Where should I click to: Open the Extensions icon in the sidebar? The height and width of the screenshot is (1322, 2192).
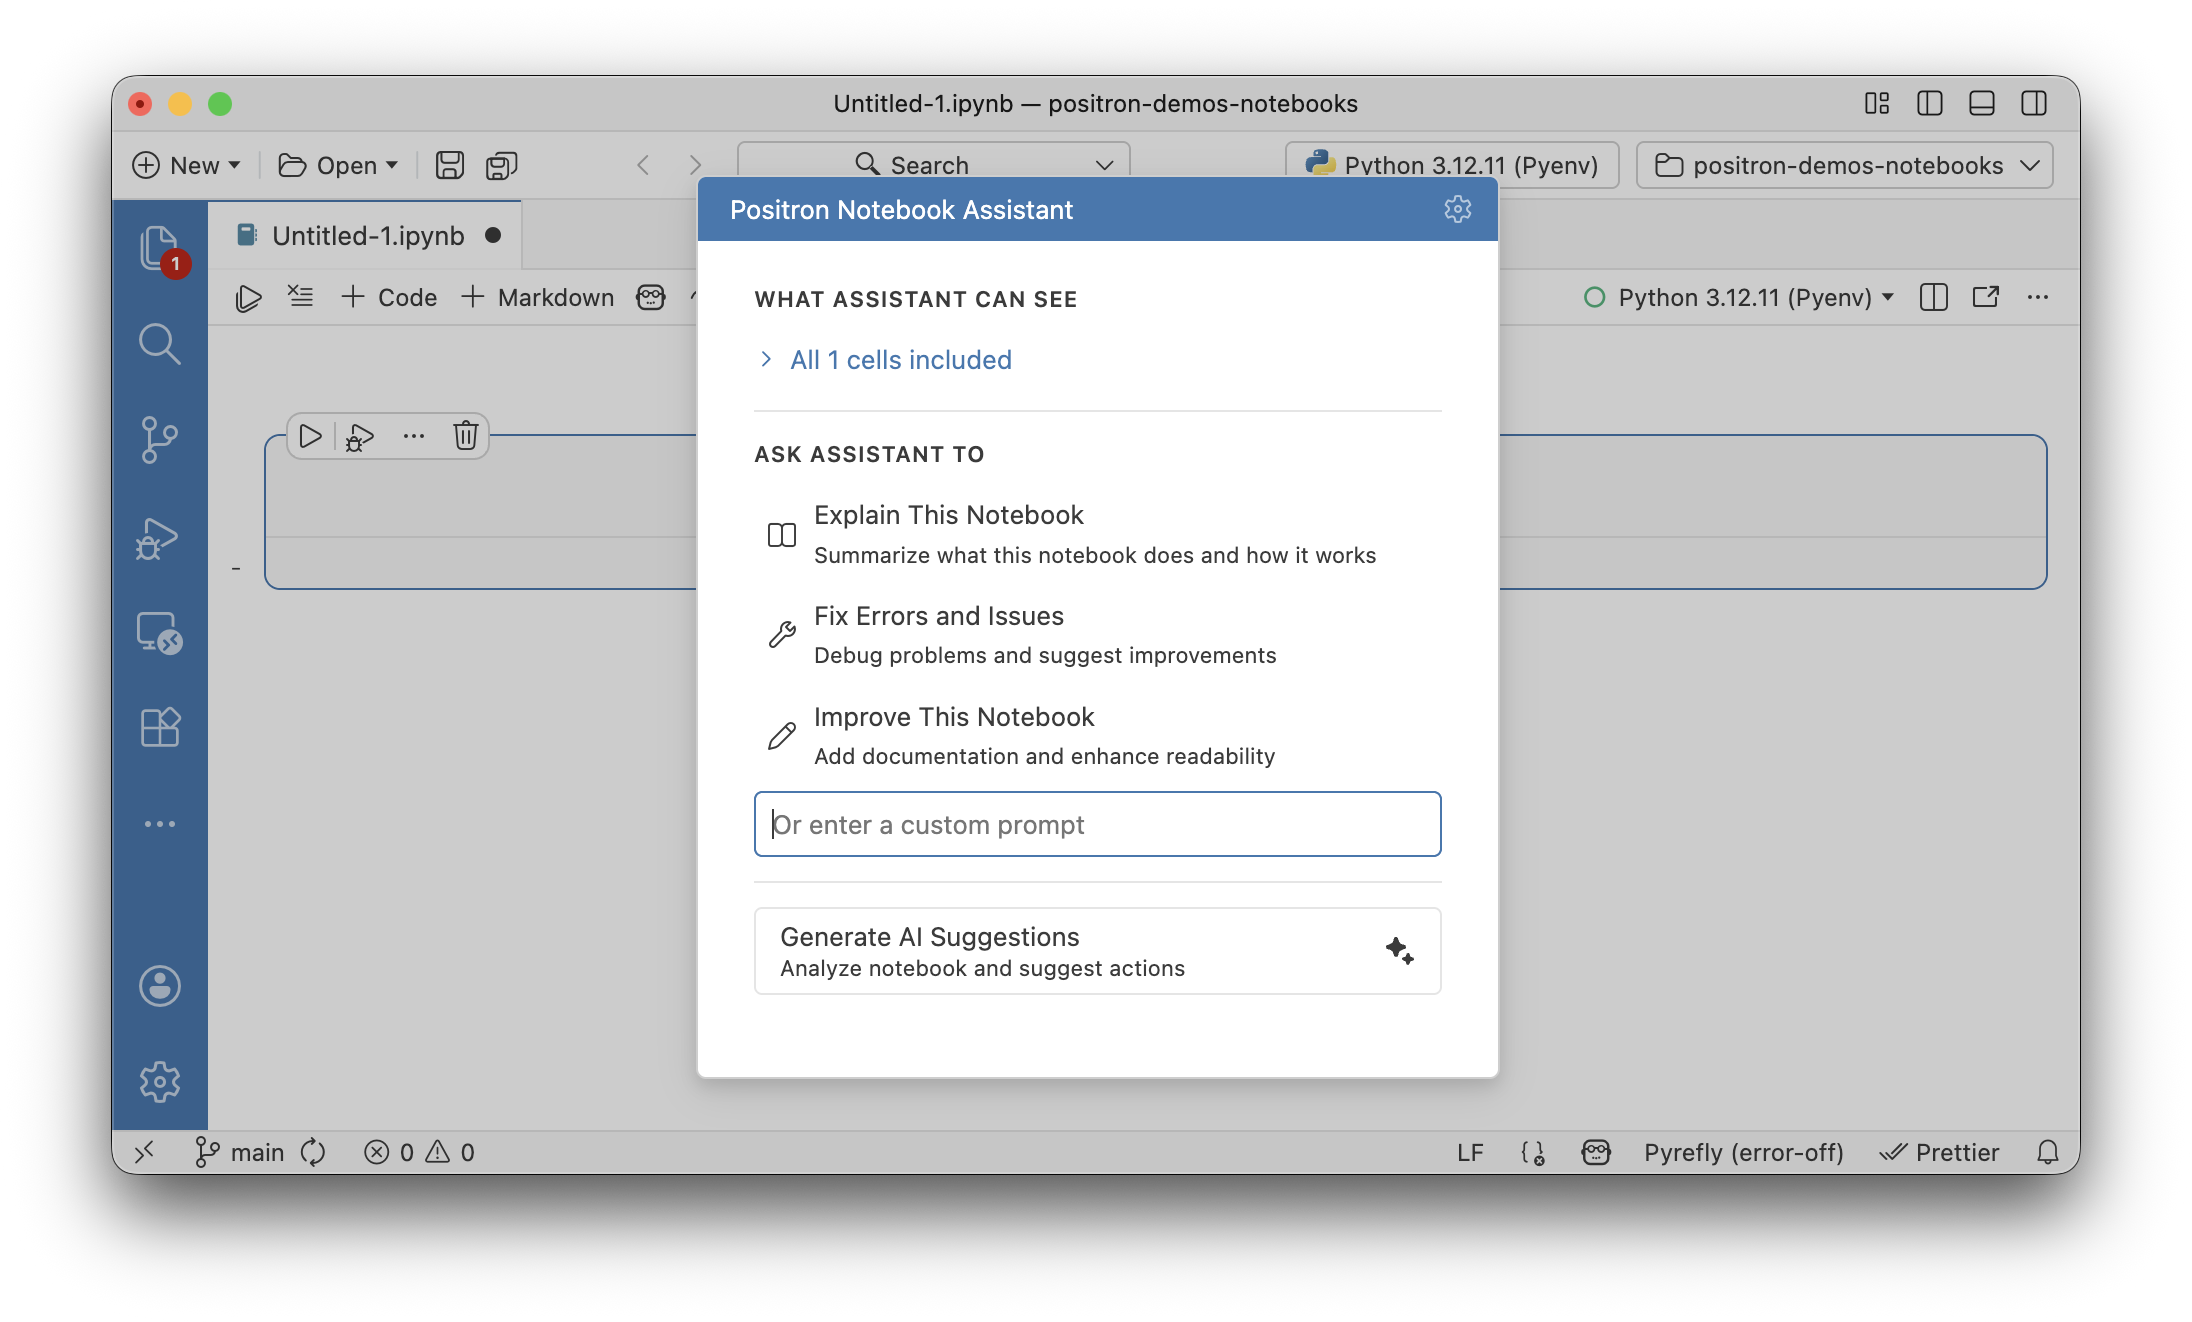coord(160,727)
